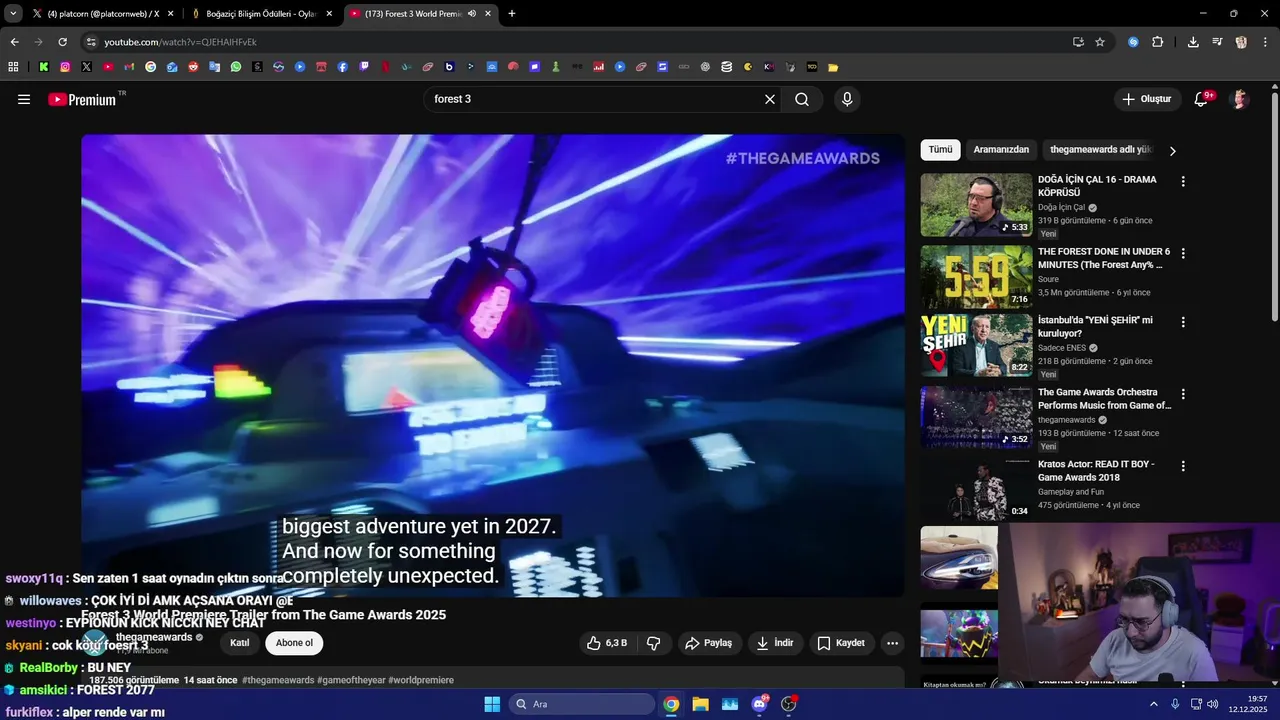Open the thegameawards channel link
Viewport: 1280px width, 720px height.
pos(154,637)
